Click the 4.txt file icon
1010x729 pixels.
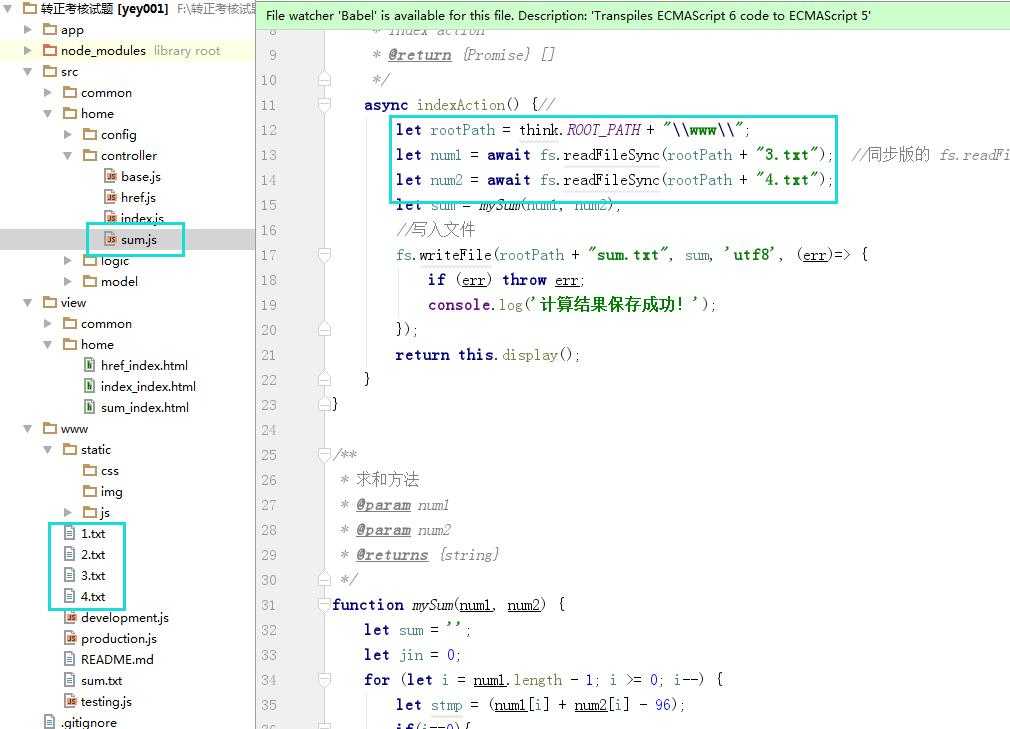pyautogui.click(x=70, y=596)
